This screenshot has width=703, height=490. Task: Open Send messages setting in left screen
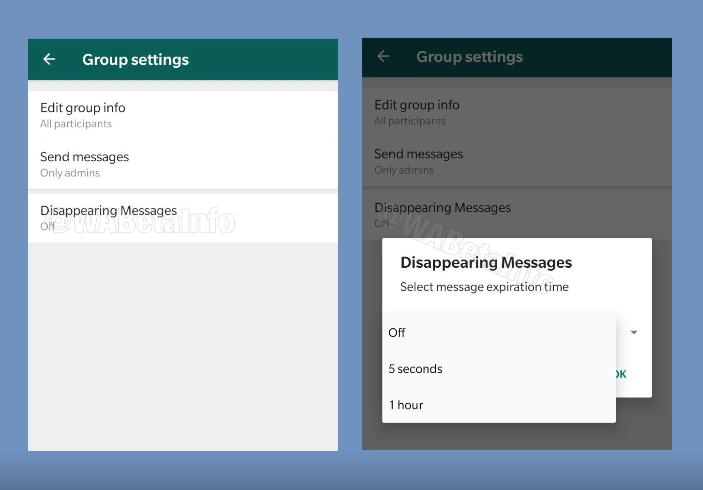183,165
